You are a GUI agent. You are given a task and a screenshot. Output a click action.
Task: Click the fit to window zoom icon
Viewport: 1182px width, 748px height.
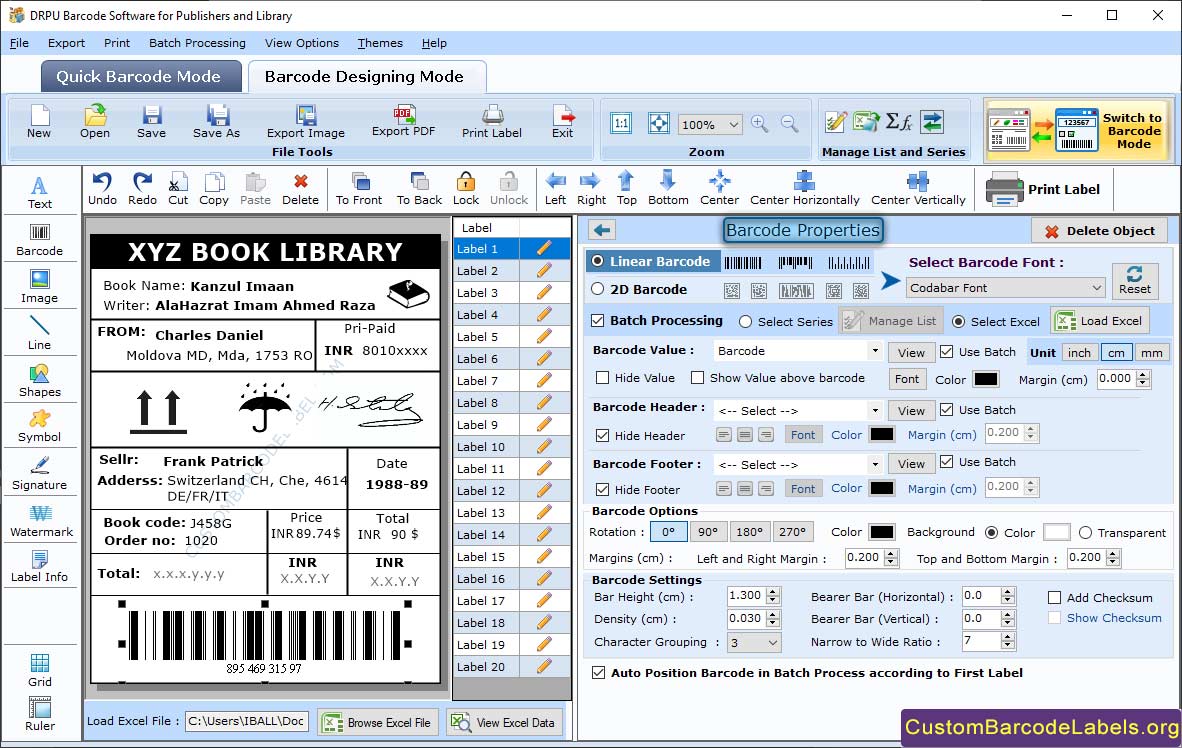click(659, 124)
